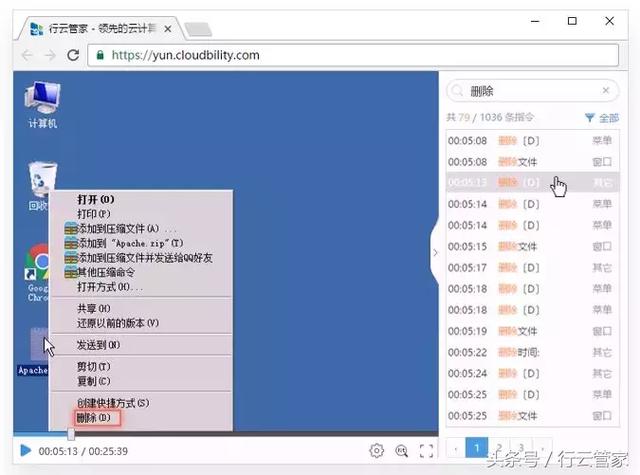Open playback settings gear icon
640x475 pixels.
(x=376, y=451)
